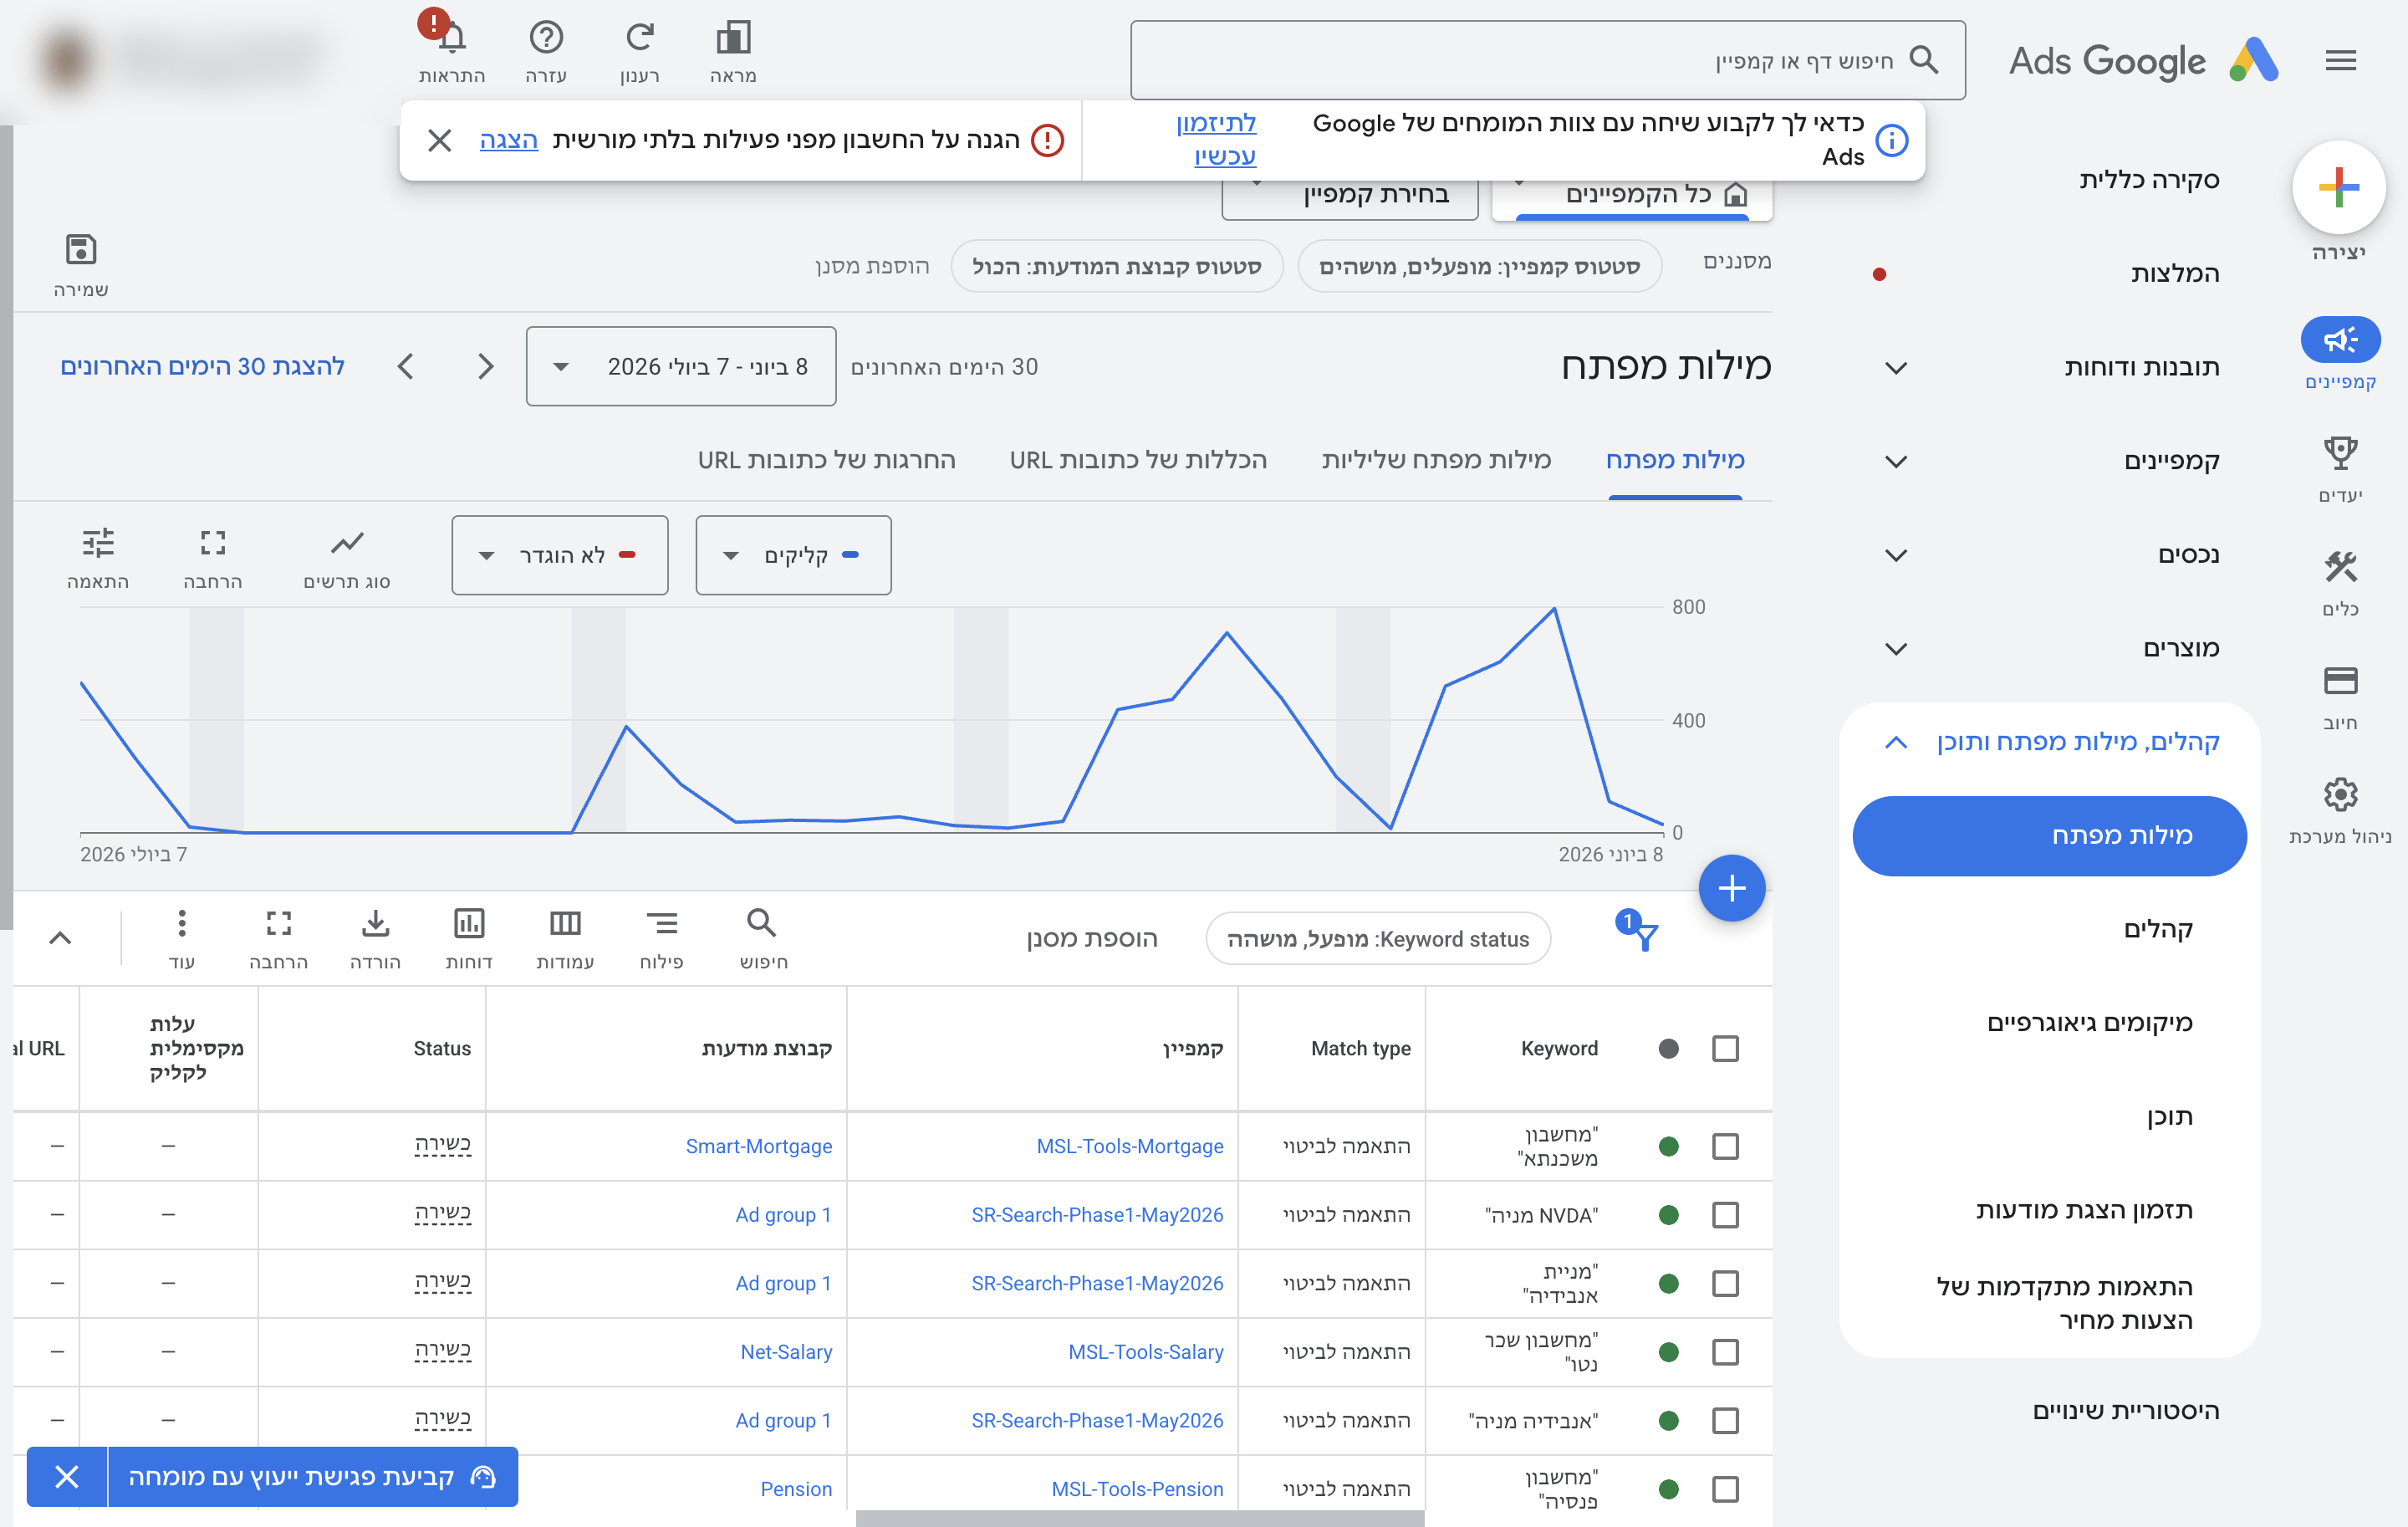This screenshot has height=1527, width=2408.
Task: Open the hamburger main menu
Action: coord(2340,61)
